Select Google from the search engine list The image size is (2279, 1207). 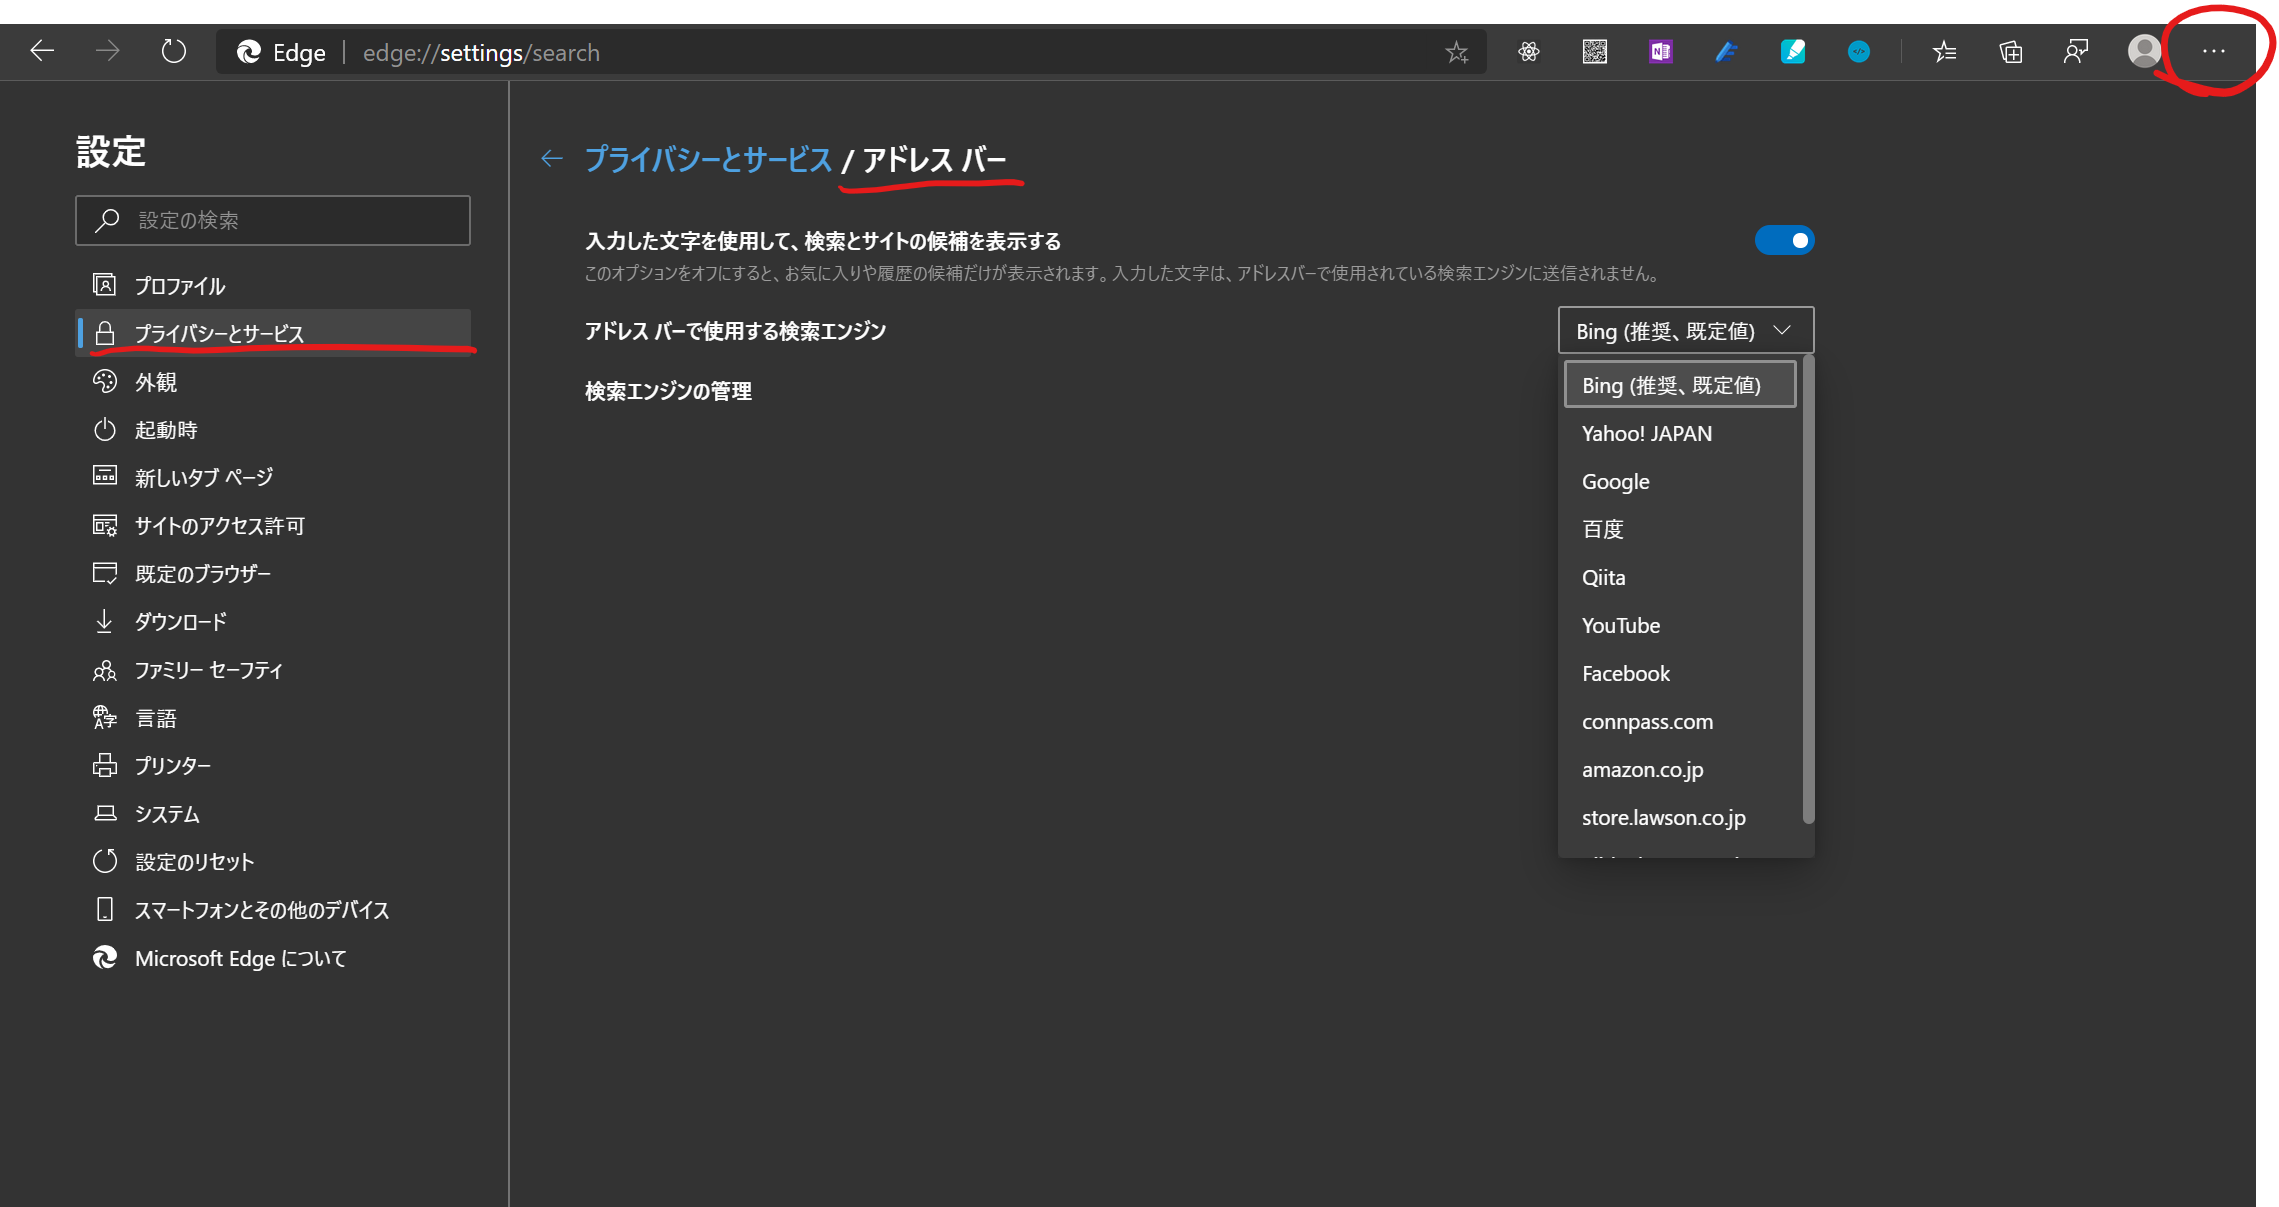click(x=1615, y=482)
